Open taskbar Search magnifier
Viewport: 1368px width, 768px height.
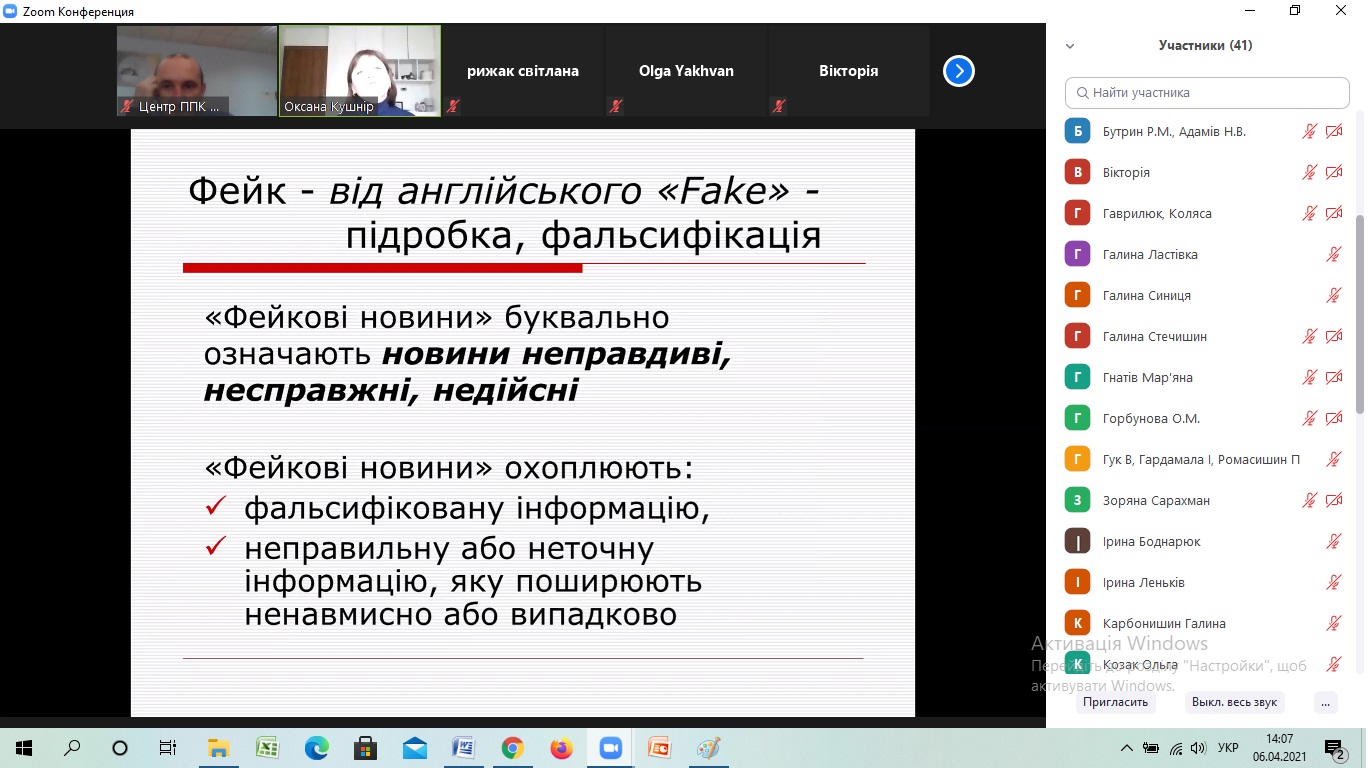[x=72, y=748]
